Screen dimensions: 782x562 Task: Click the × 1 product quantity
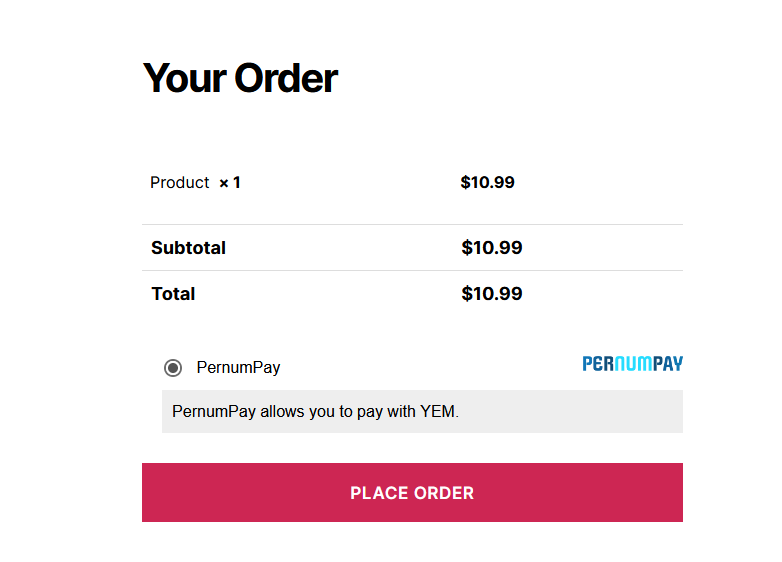click(x=230, y=183)
